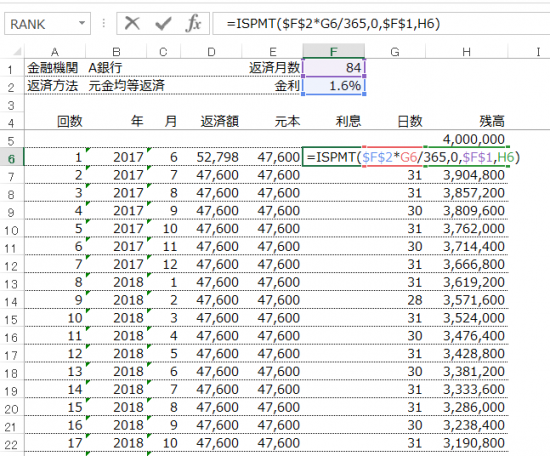The image size is (550, 456).
Task: Select the 利息 header cell
Action: pyautogui.click(x=334, y=121)
